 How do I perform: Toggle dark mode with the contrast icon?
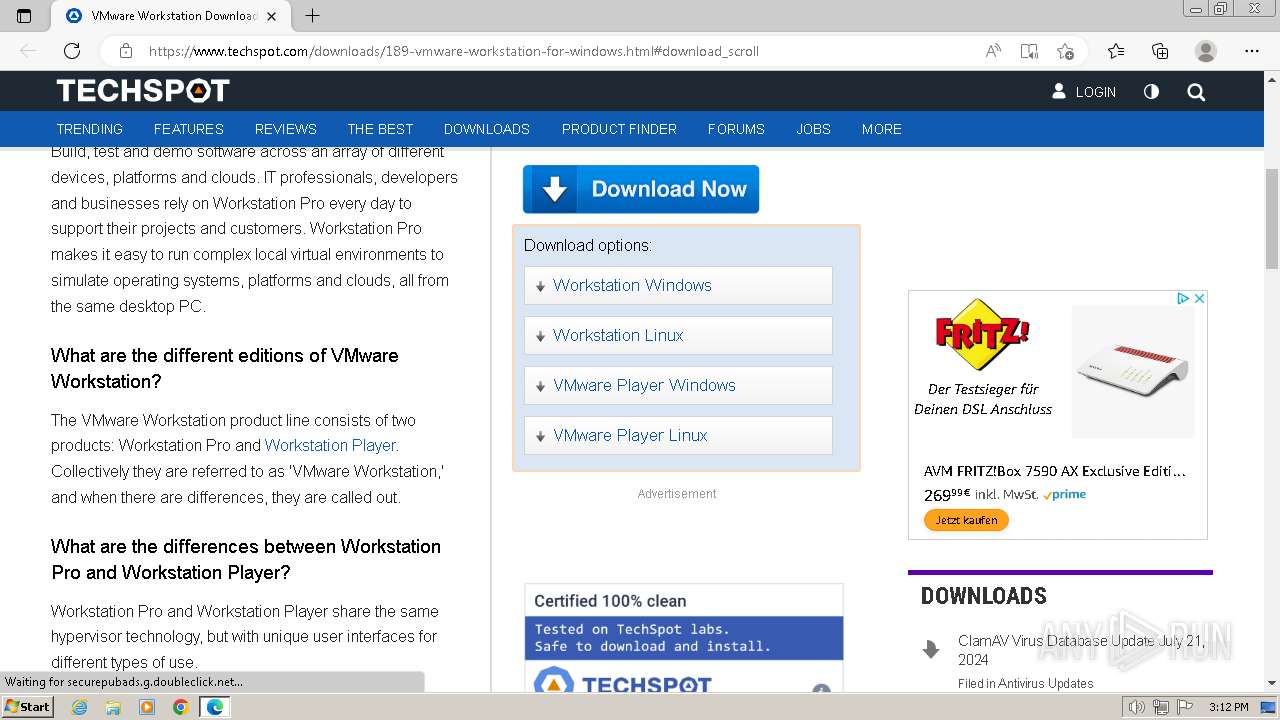point(1151,91)
